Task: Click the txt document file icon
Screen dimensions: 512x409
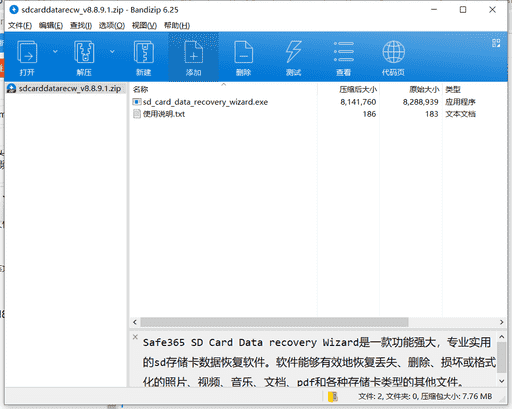Action: coord(137,114)
